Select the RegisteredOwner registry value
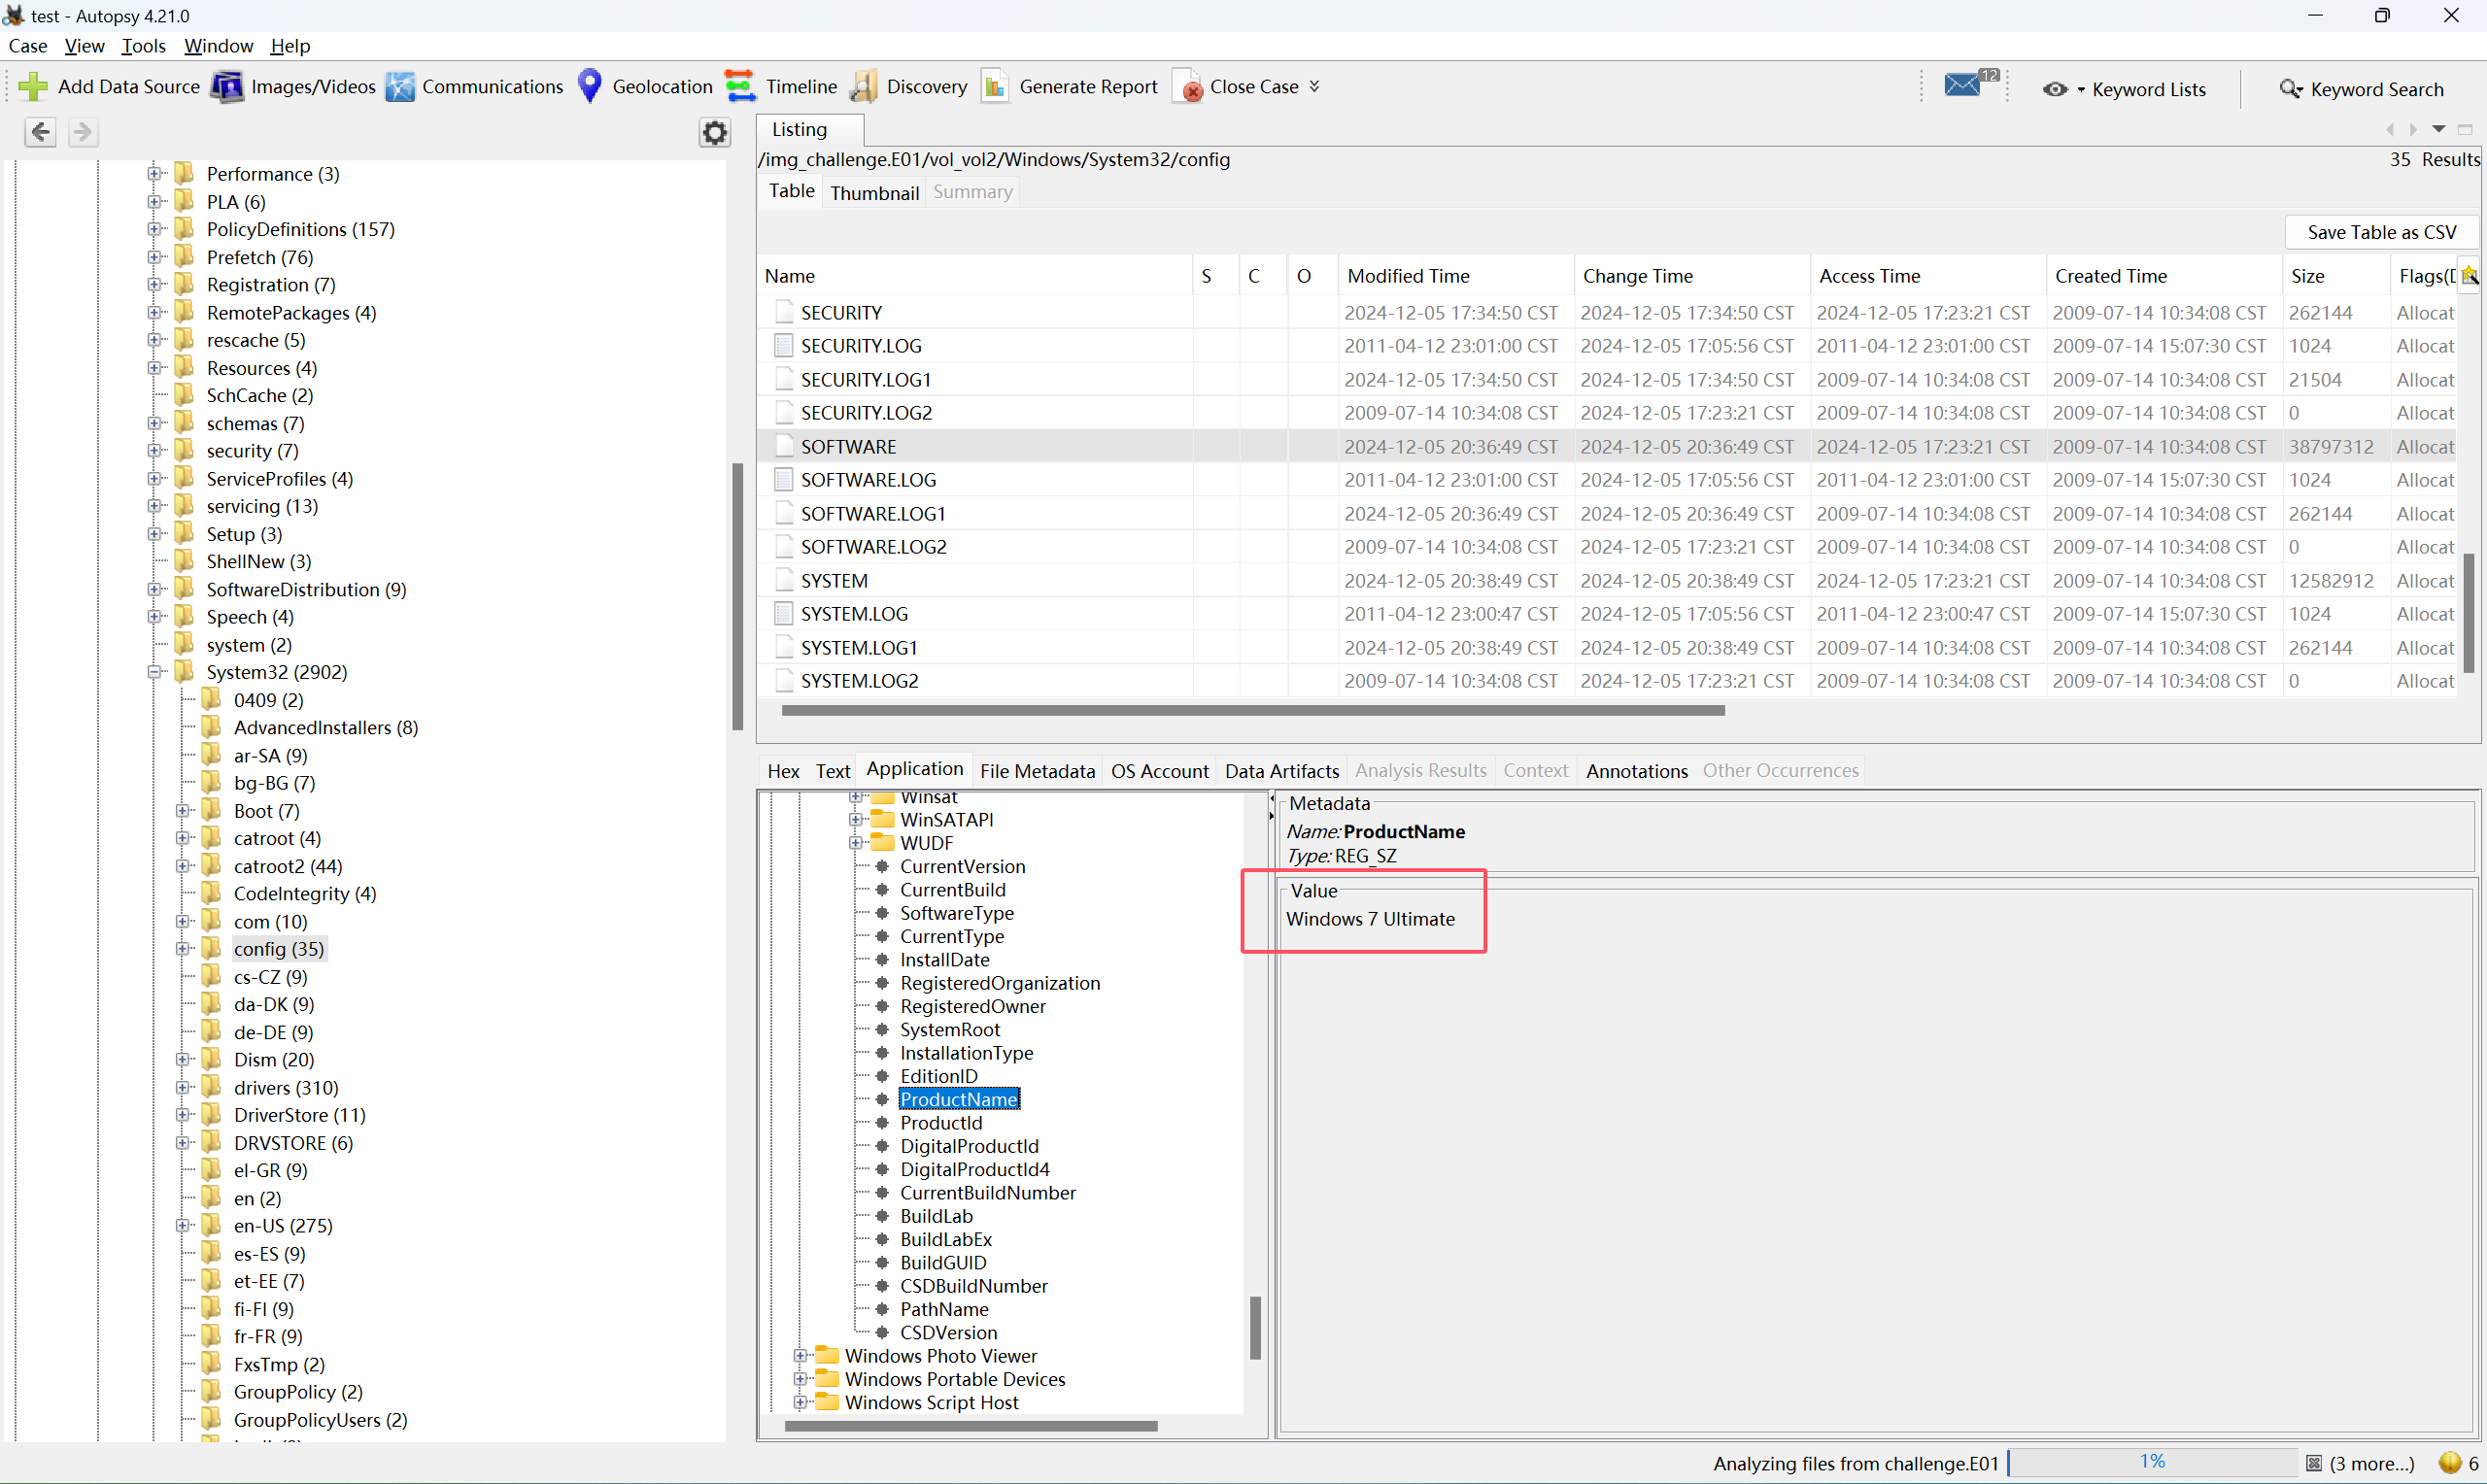Viewport: 2487px width, 1484px height. point(972,1006)
